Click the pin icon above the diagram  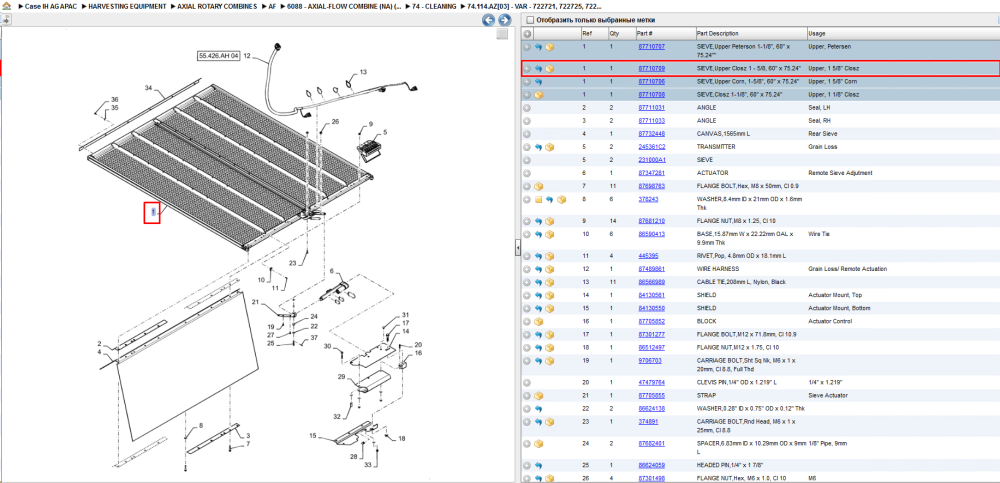coord(5,20)
